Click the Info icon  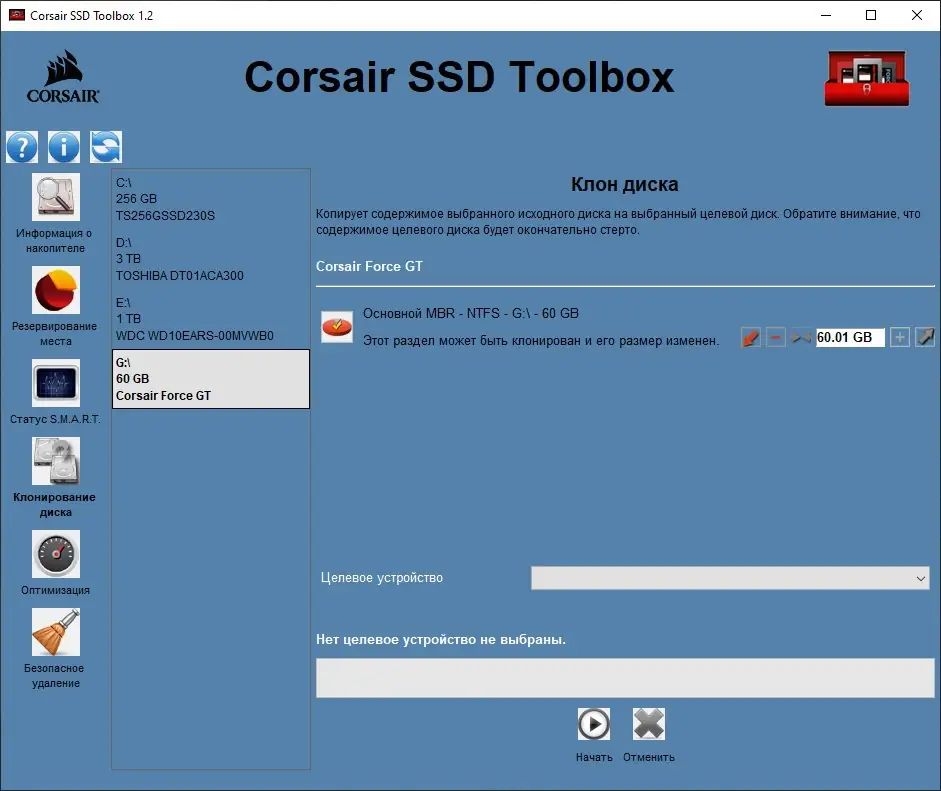click(x=64, y=147)
